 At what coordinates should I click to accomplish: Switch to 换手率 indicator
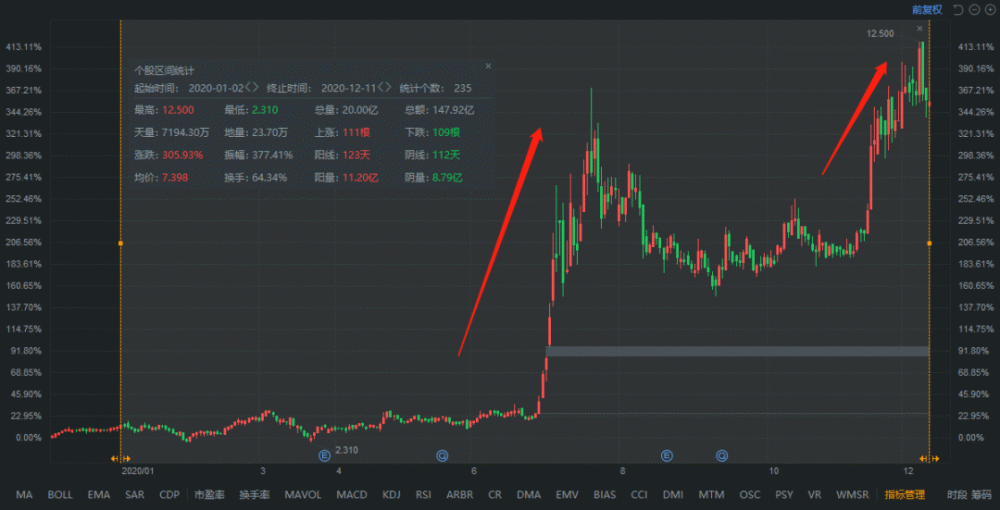tap(254, 495)
